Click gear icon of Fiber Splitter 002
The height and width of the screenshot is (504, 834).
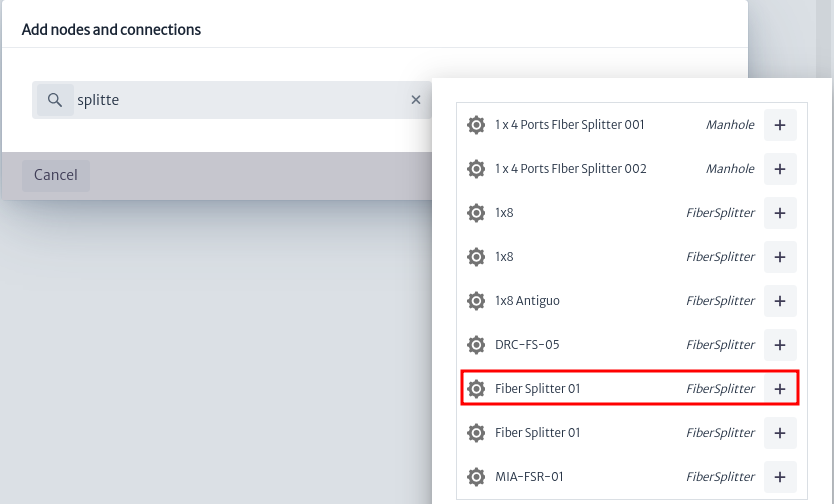click(x=476, y=169)
